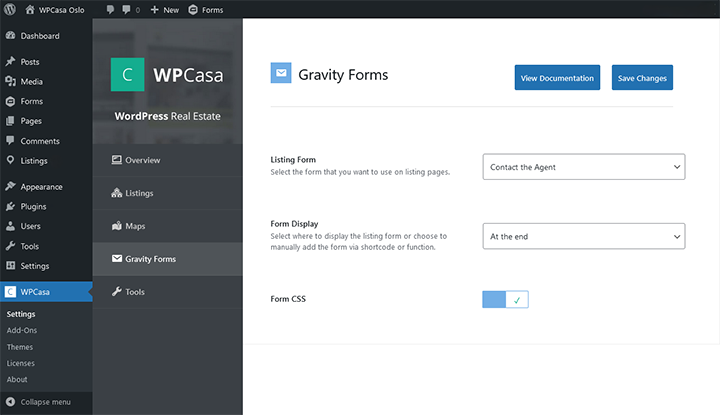Open the WPCasa Oslo home icon
The image size is (720, 415).
click(30, 9)
